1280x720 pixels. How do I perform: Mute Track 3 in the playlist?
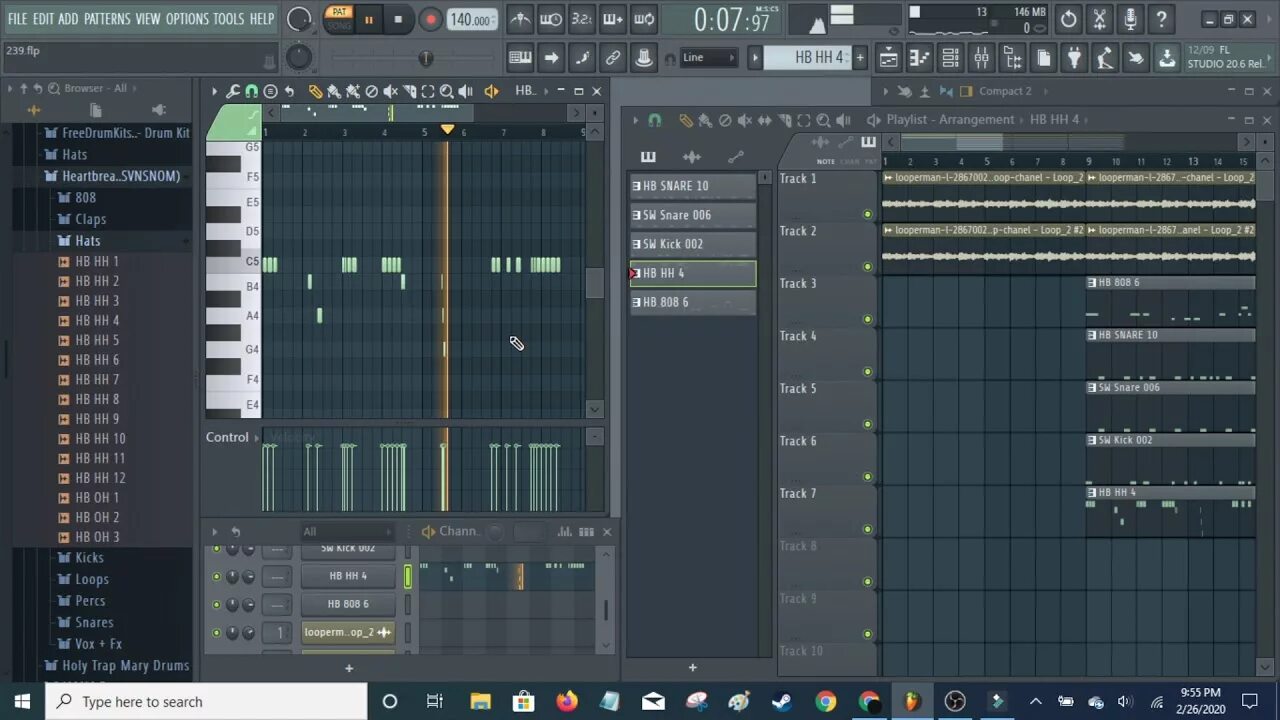(867, 319)
